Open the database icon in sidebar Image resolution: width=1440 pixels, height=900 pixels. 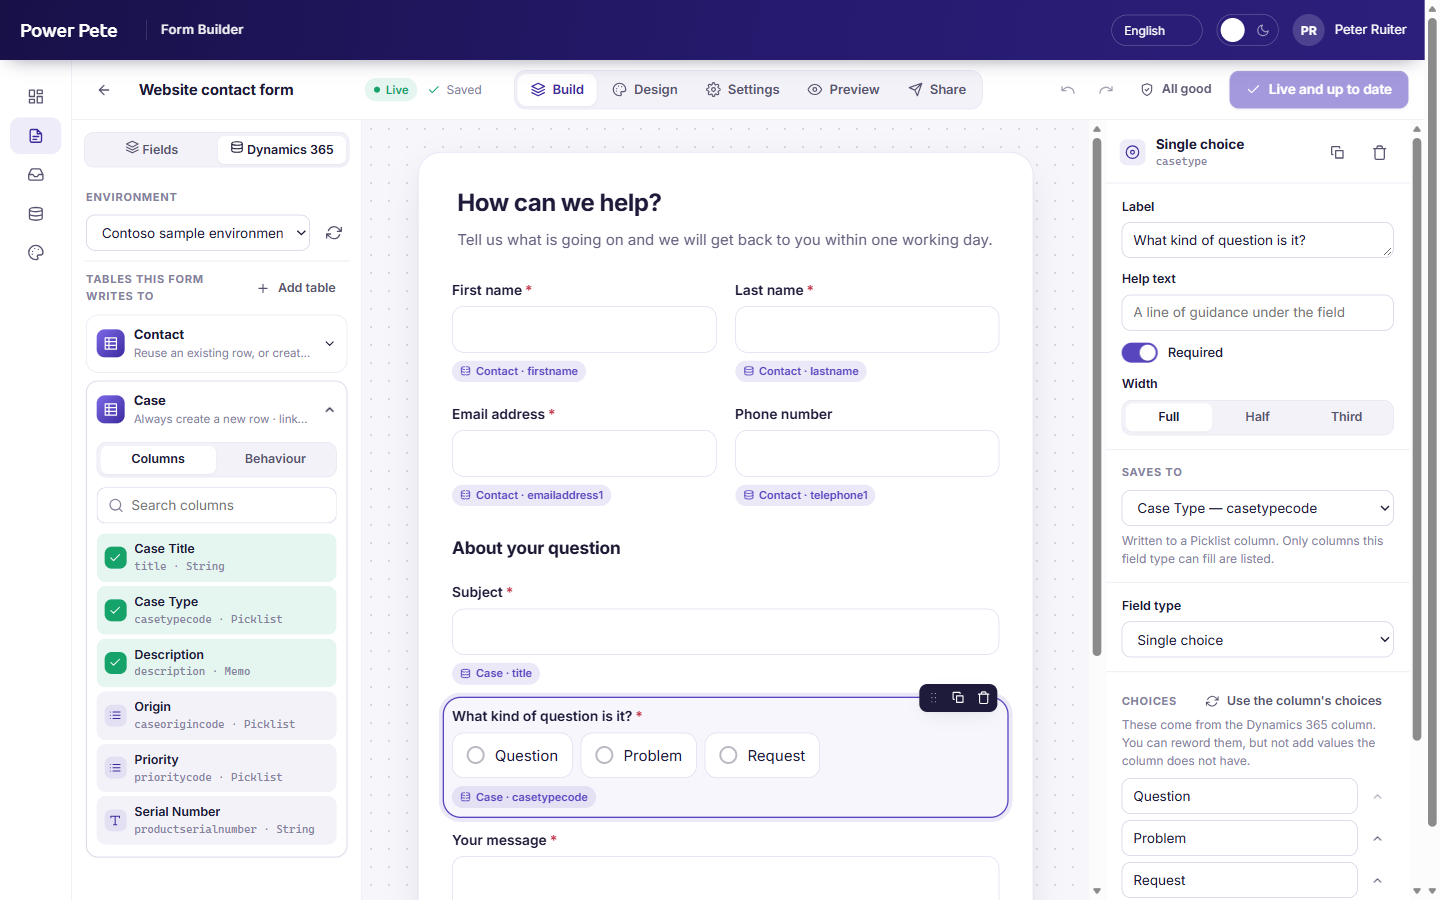click(36, 214)
